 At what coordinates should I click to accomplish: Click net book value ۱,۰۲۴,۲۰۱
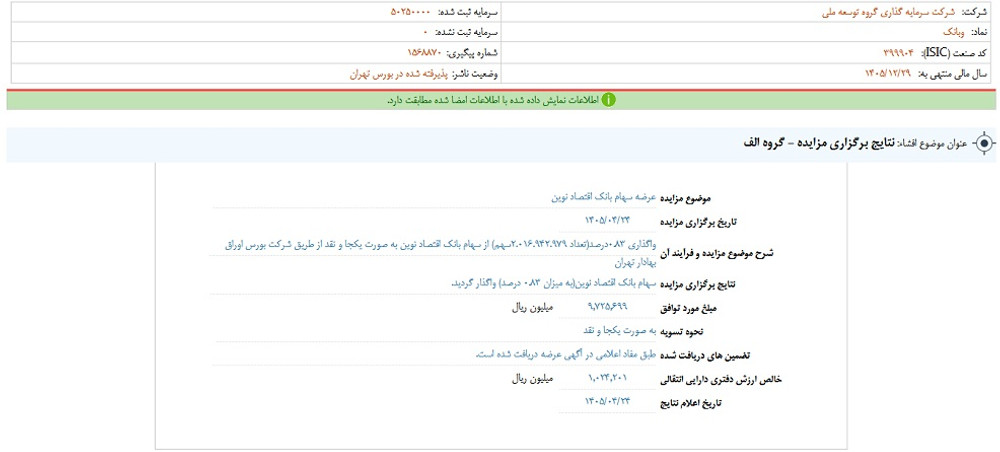[607, 378]
